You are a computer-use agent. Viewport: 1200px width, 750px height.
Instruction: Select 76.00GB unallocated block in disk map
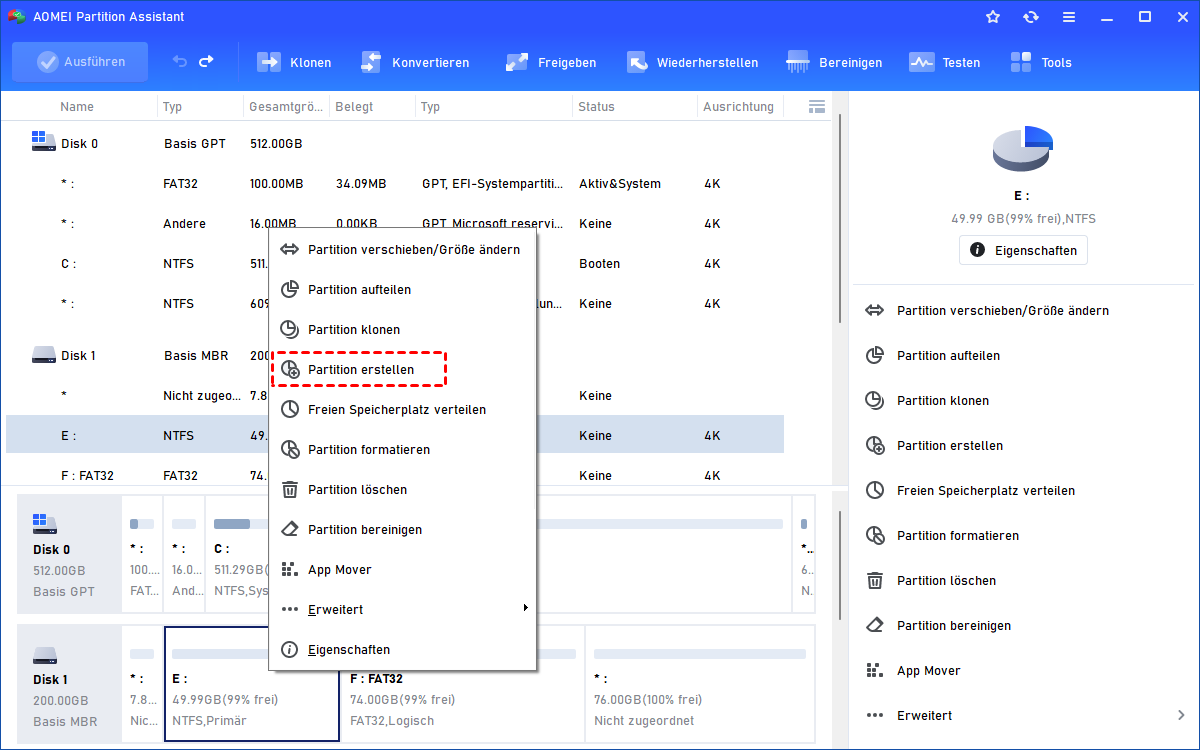tap(700, 684)
